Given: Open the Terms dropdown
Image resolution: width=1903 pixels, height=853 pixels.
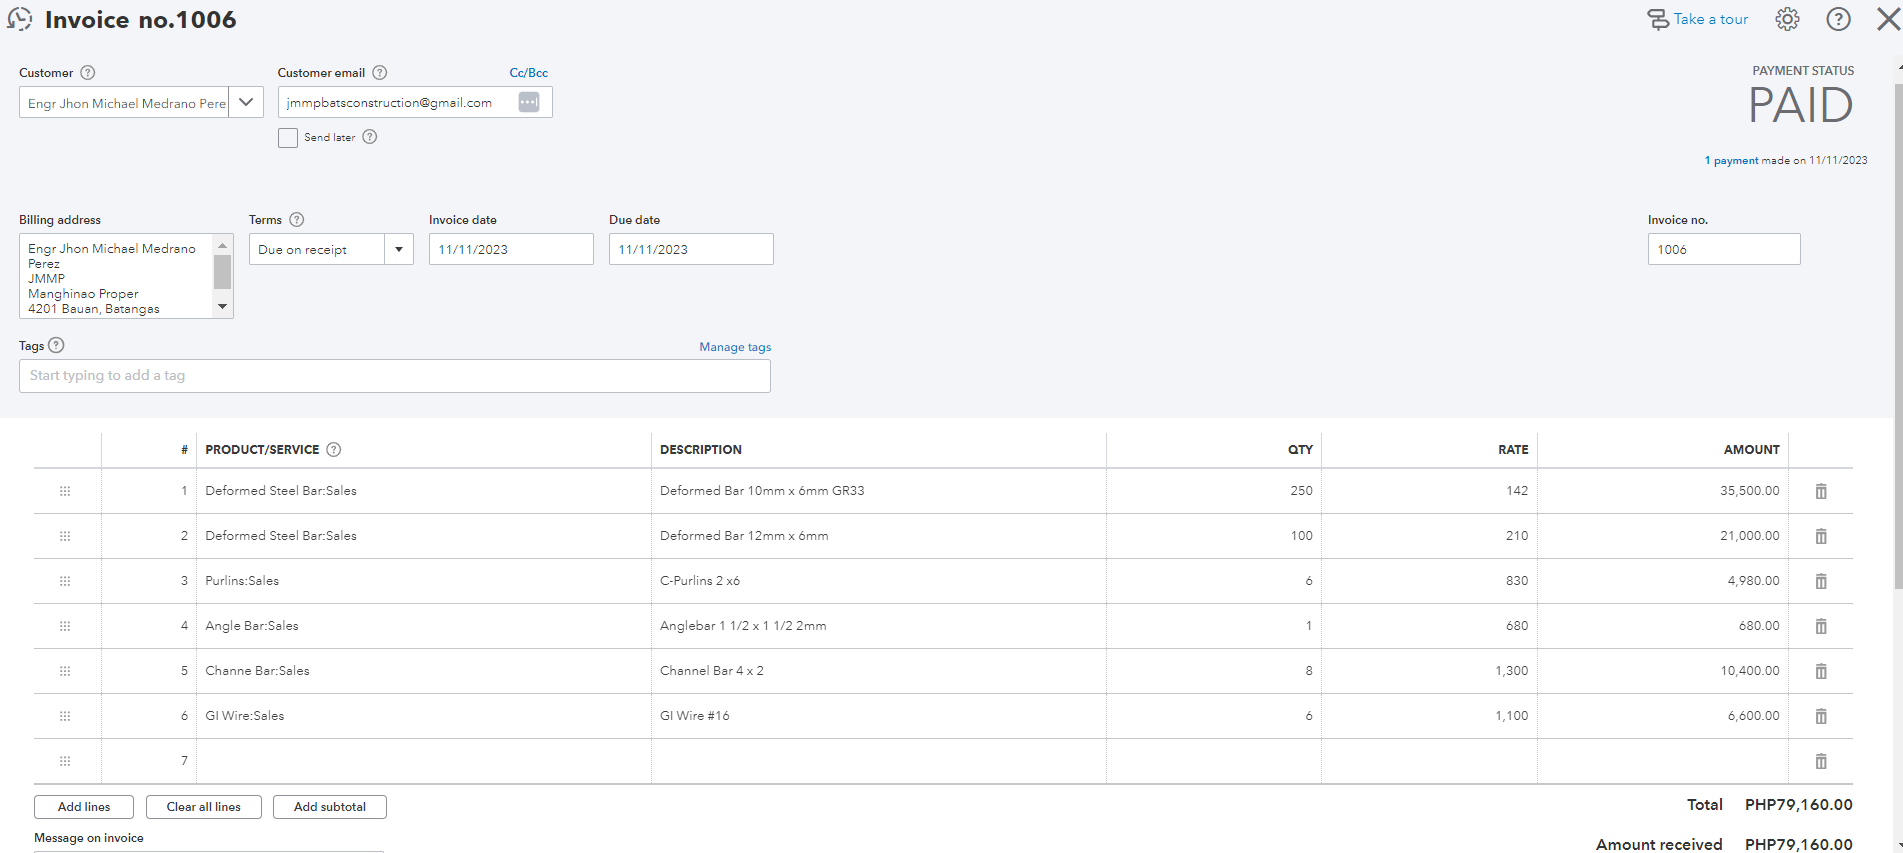Looking at the screenshot, I should tap(398, 249).
